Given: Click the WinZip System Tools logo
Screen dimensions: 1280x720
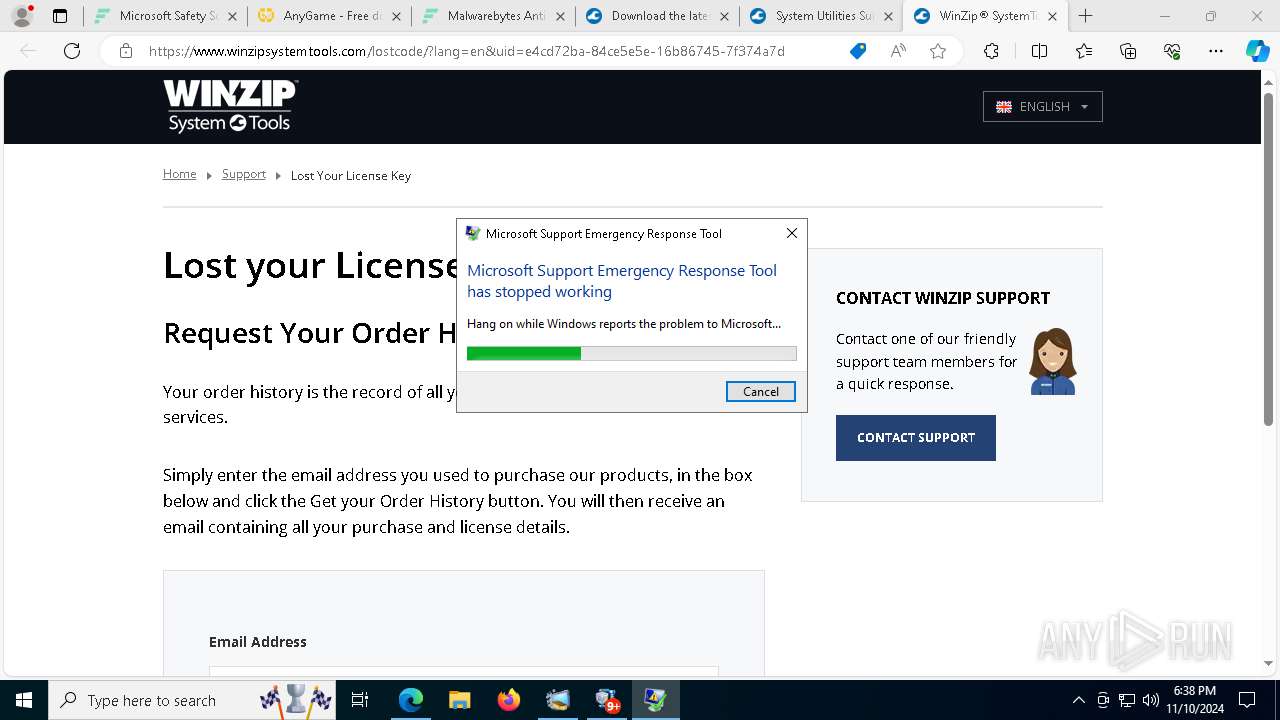Looking at the screenshot, I should [231, 106].
